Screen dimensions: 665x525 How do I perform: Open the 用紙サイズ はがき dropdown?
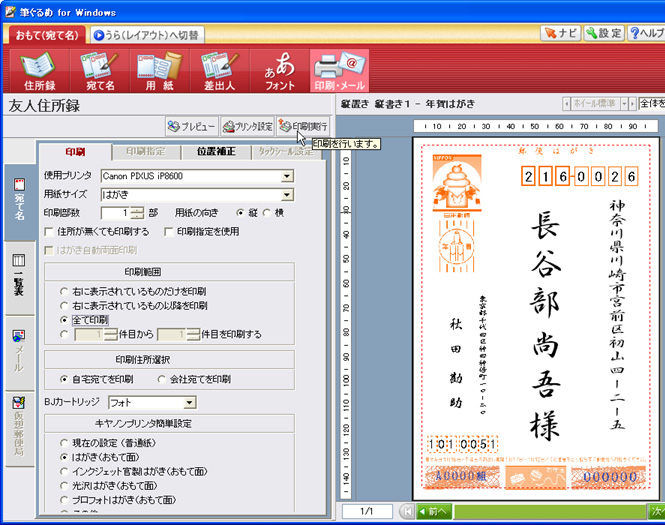point(287,195)
